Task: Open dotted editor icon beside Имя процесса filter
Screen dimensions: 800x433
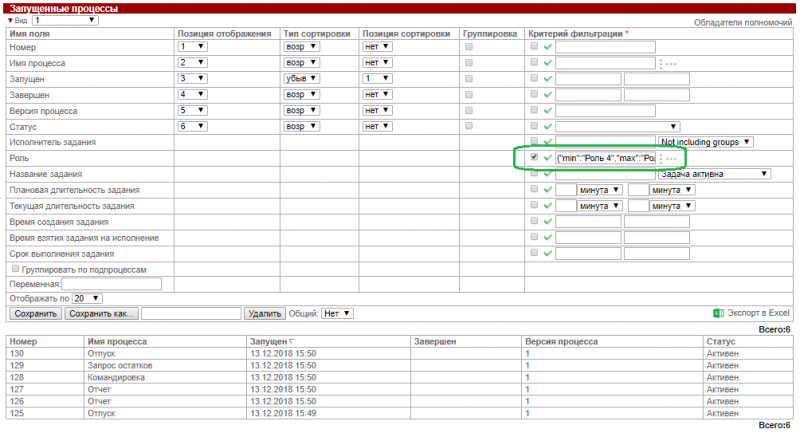Action: point(669,63)
